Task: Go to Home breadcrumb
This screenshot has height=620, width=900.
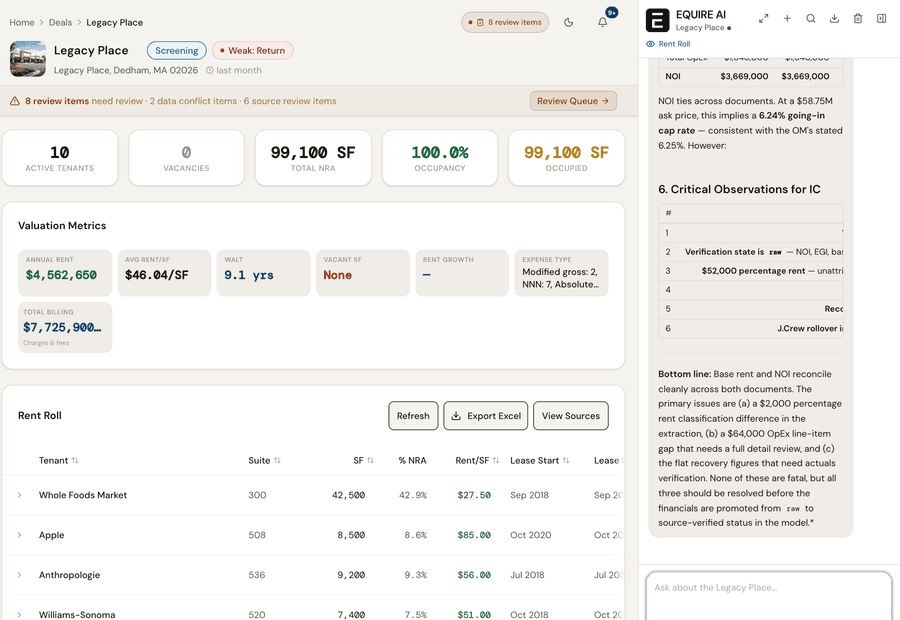Action: pos(22,22)
